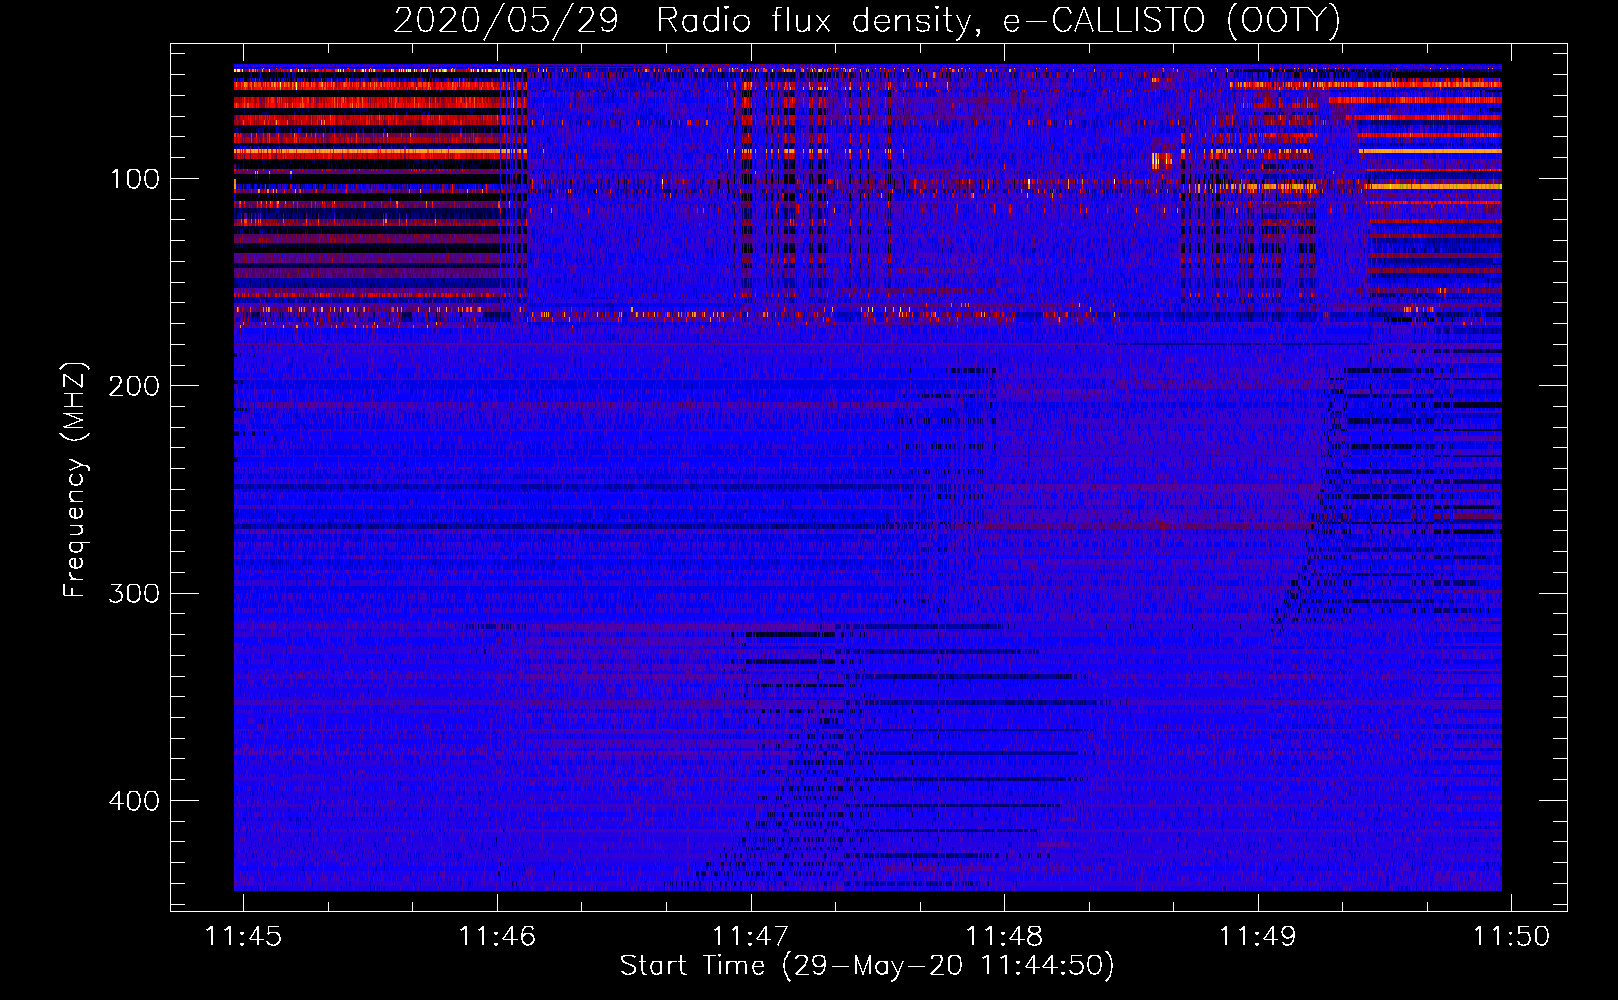
Task: Click the 11:49 time tick label
Action: tap(1257, 937)
